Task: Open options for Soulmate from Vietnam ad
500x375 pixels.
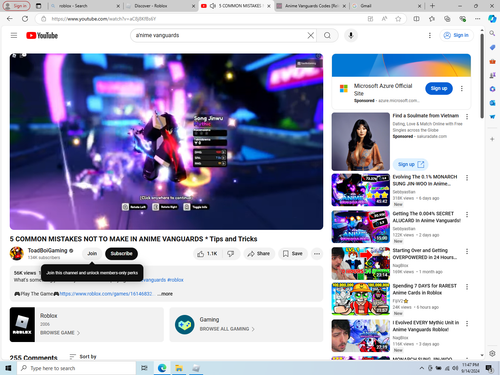Action: [467, 116]
